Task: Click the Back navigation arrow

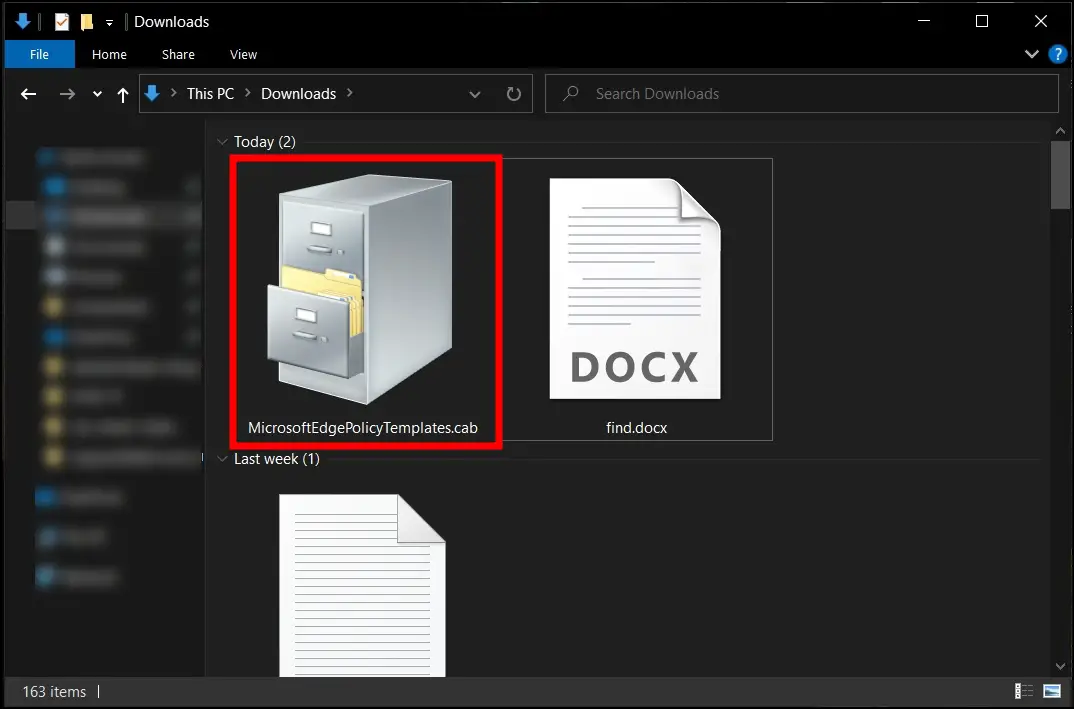Action: point(28,94)
